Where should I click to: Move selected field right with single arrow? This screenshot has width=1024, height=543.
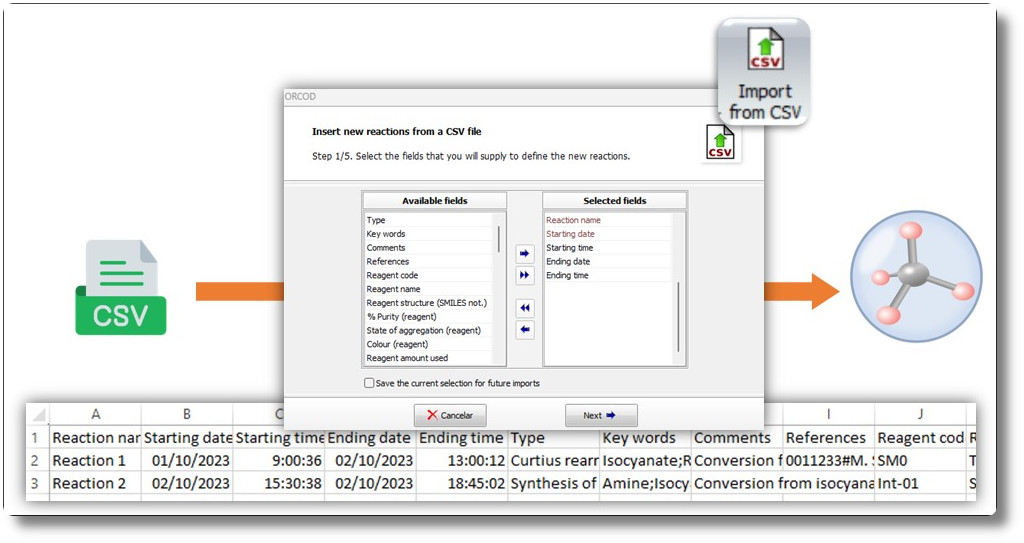(524, 253)
